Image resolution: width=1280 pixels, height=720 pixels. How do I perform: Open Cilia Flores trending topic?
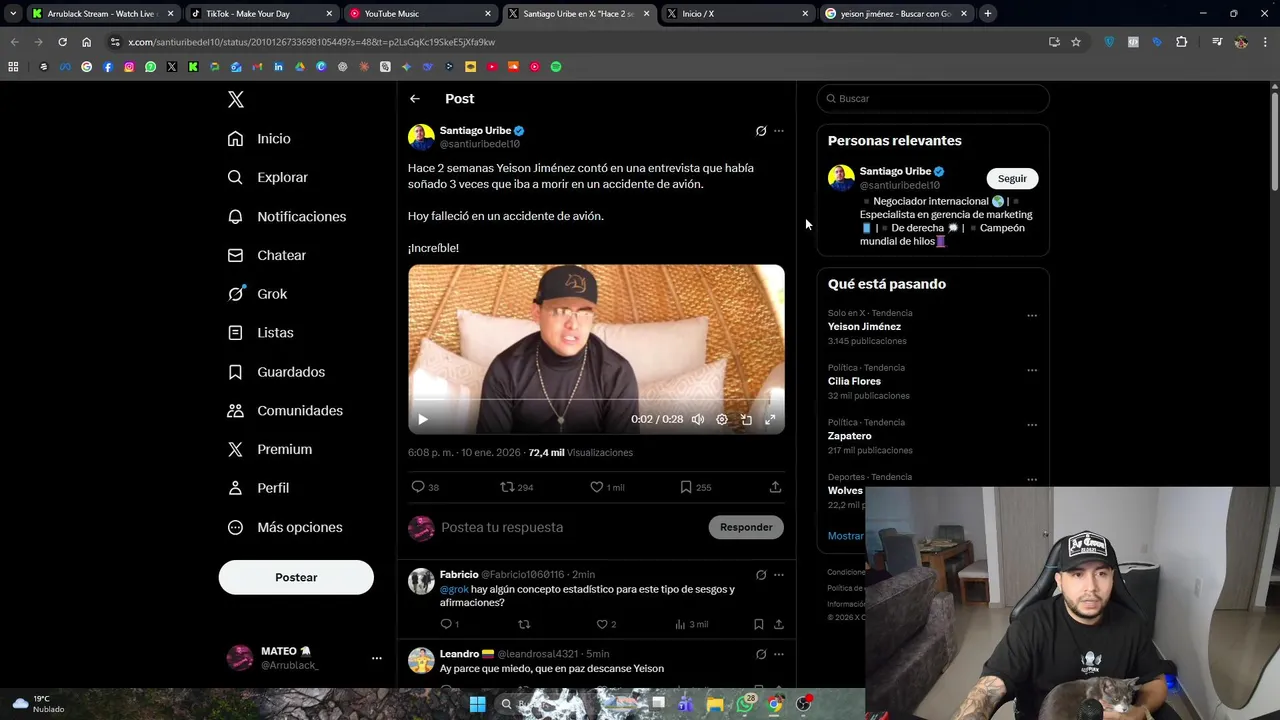854,382
